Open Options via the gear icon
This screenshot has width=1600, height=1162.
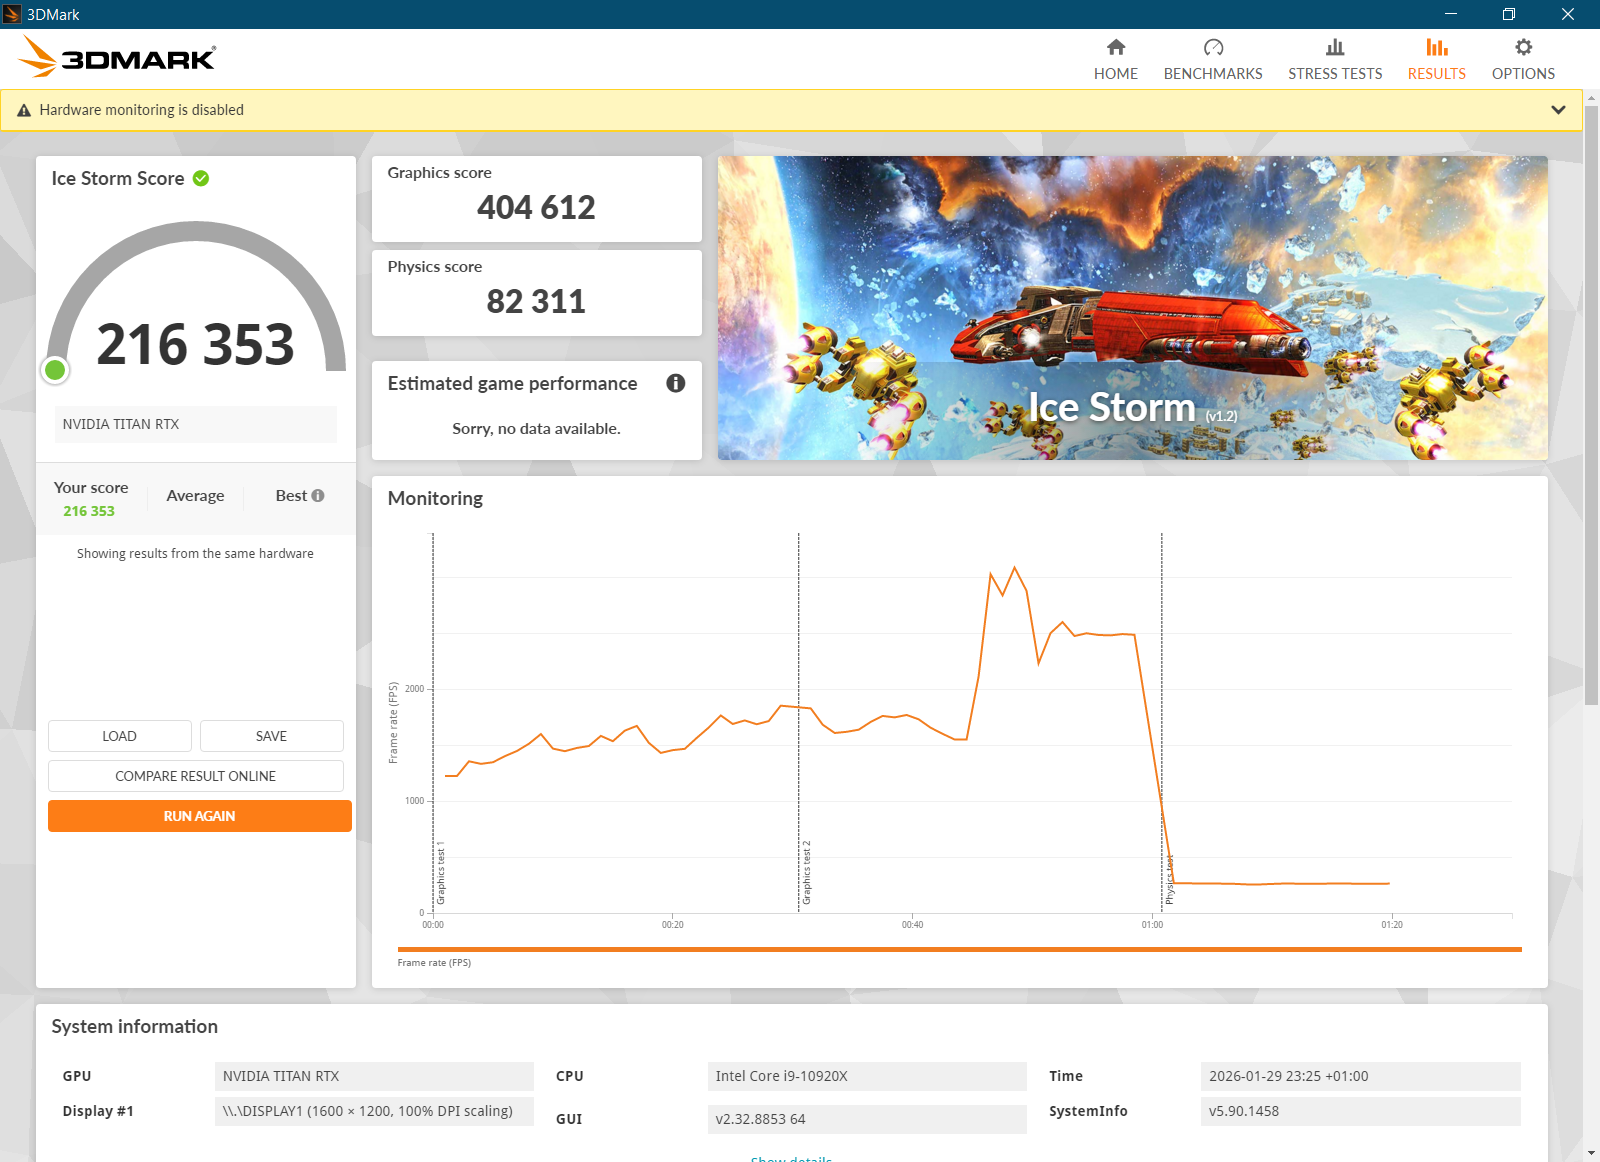tap(1523, 47)
